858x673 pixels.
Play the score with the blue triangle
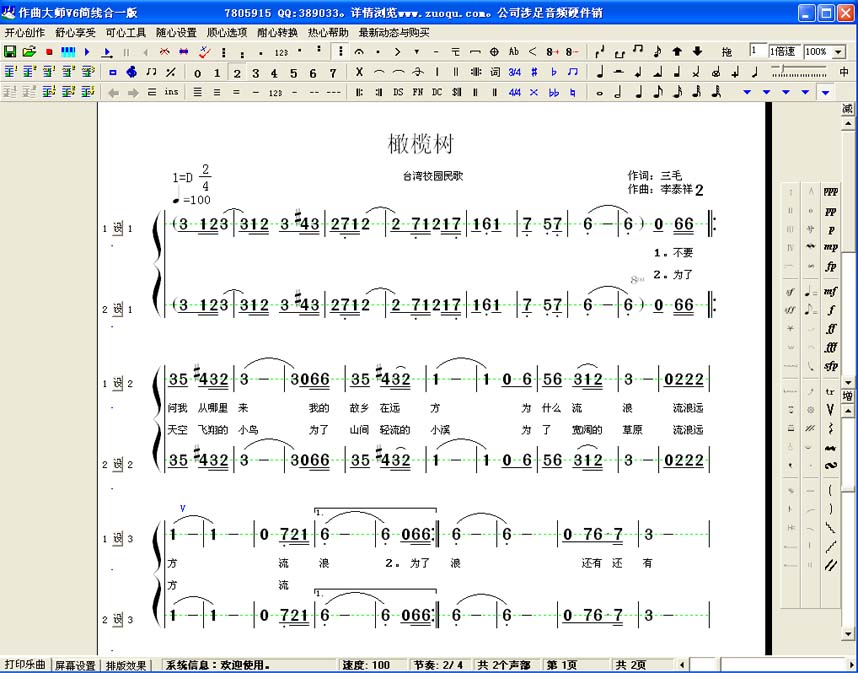[x=87, y=52]
